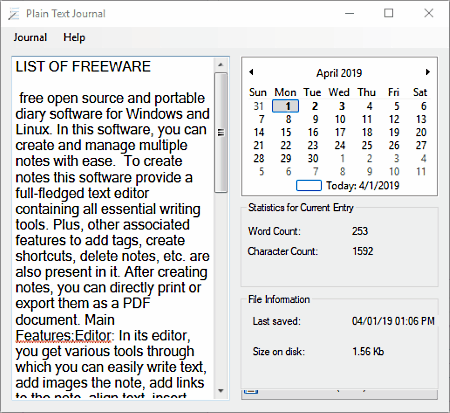Screen dimensions: 450x413
Task: Click into the journal text editor
Action: (113, 228)
